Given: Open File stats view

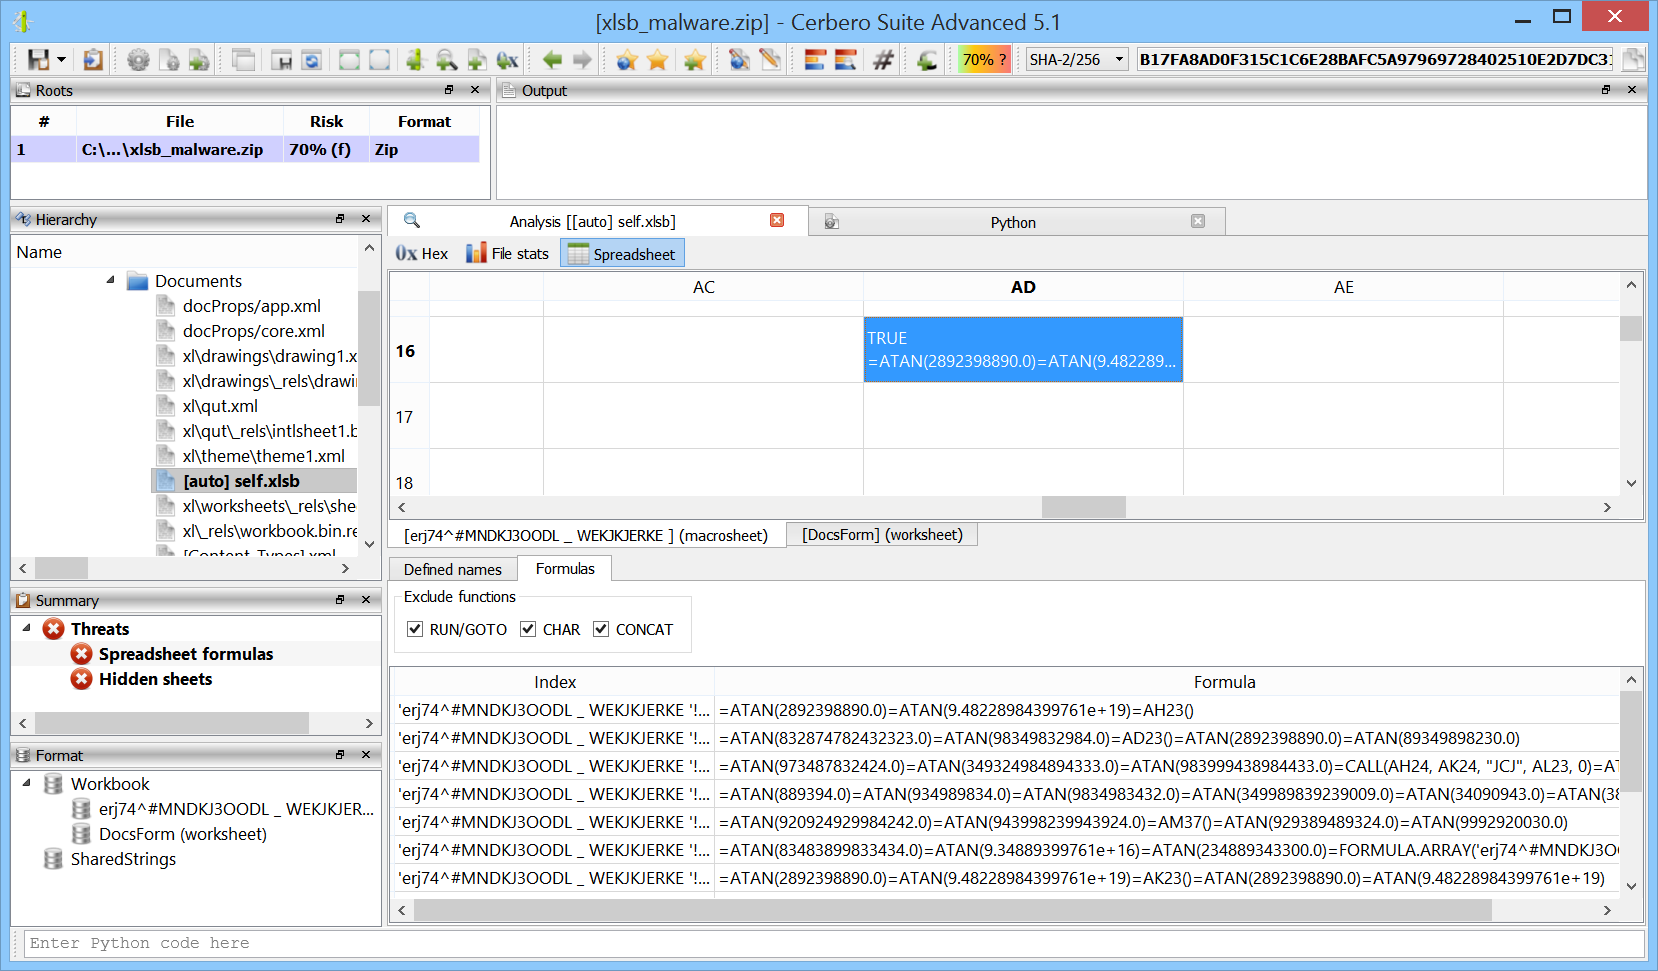Looking at the screenshot, I should 508,254.
